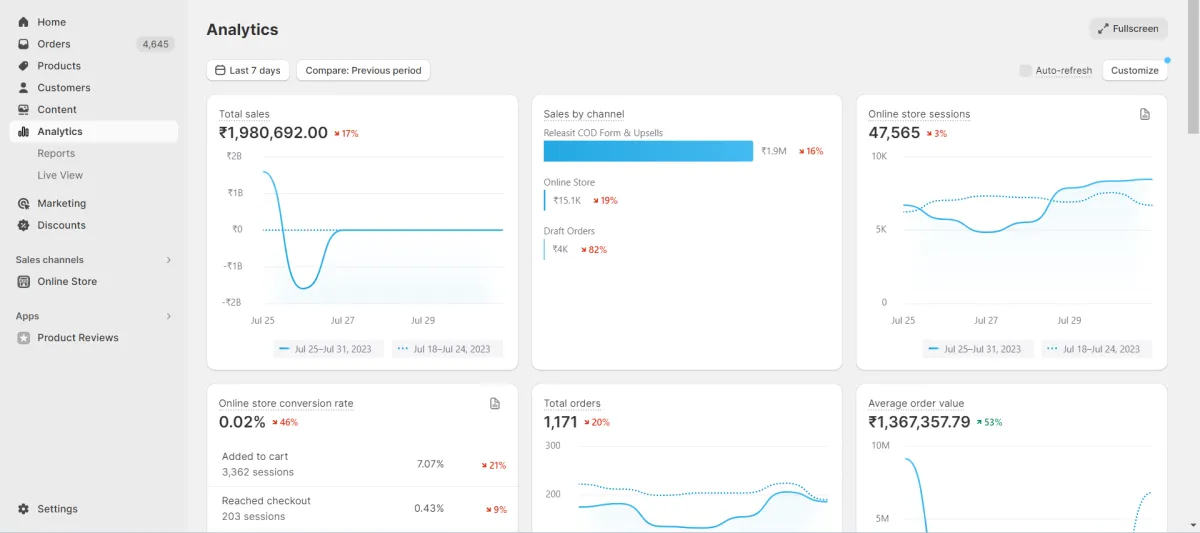
Task: Click the Reached checkout funnel row
Action: [x=362, y=509]
